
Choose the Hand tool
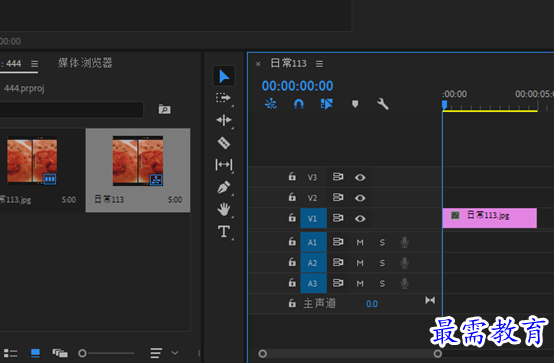point(224,210)
